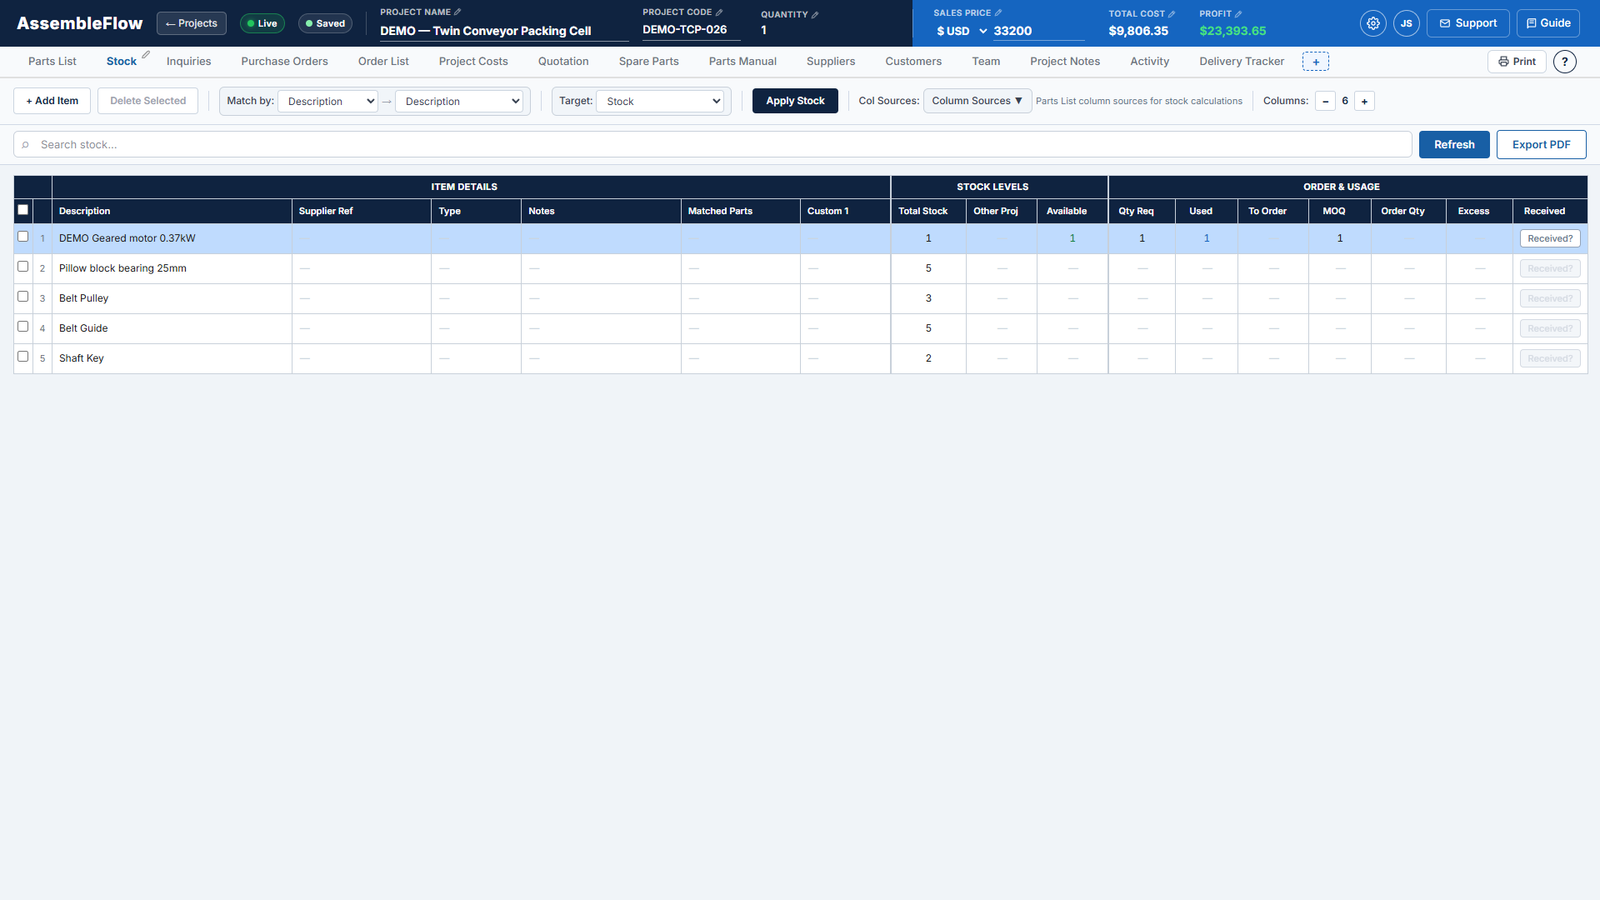Screen dimensions: 1600x900
Task: Click Received? for Geared motor row
Action: tap(1550, 239)
